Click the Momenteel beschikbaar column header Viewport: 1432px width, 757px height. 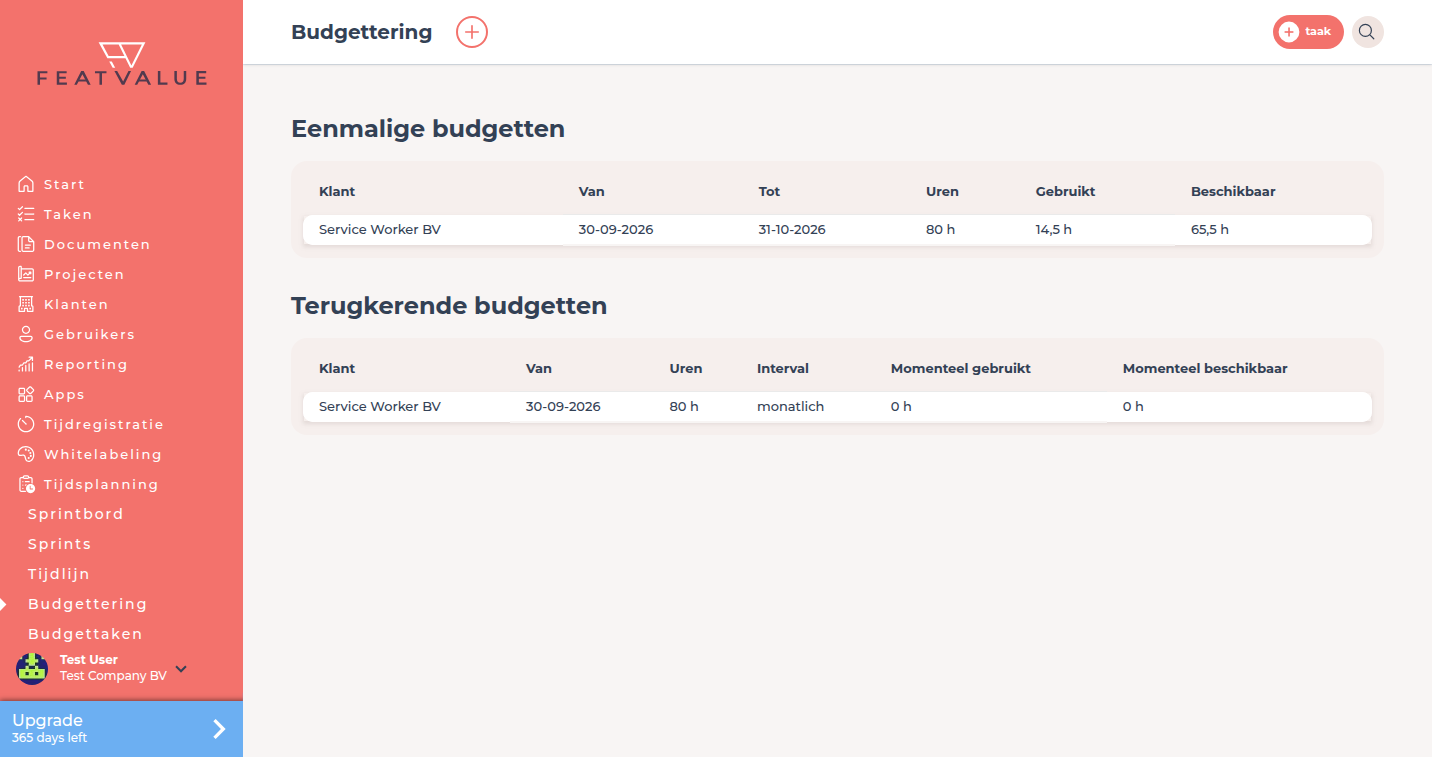tap(1205, 369)
